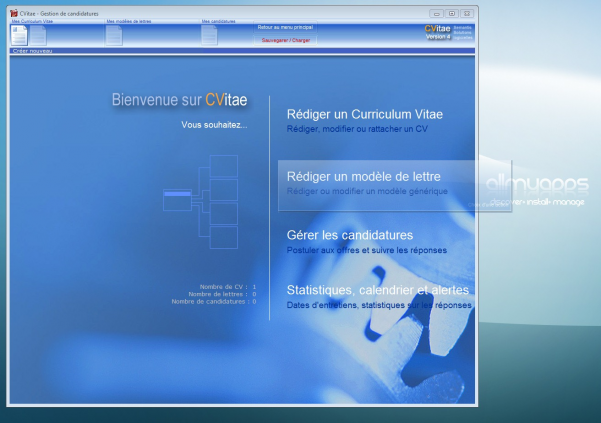Open the candidatures document icon

click(x=209, y=36)
